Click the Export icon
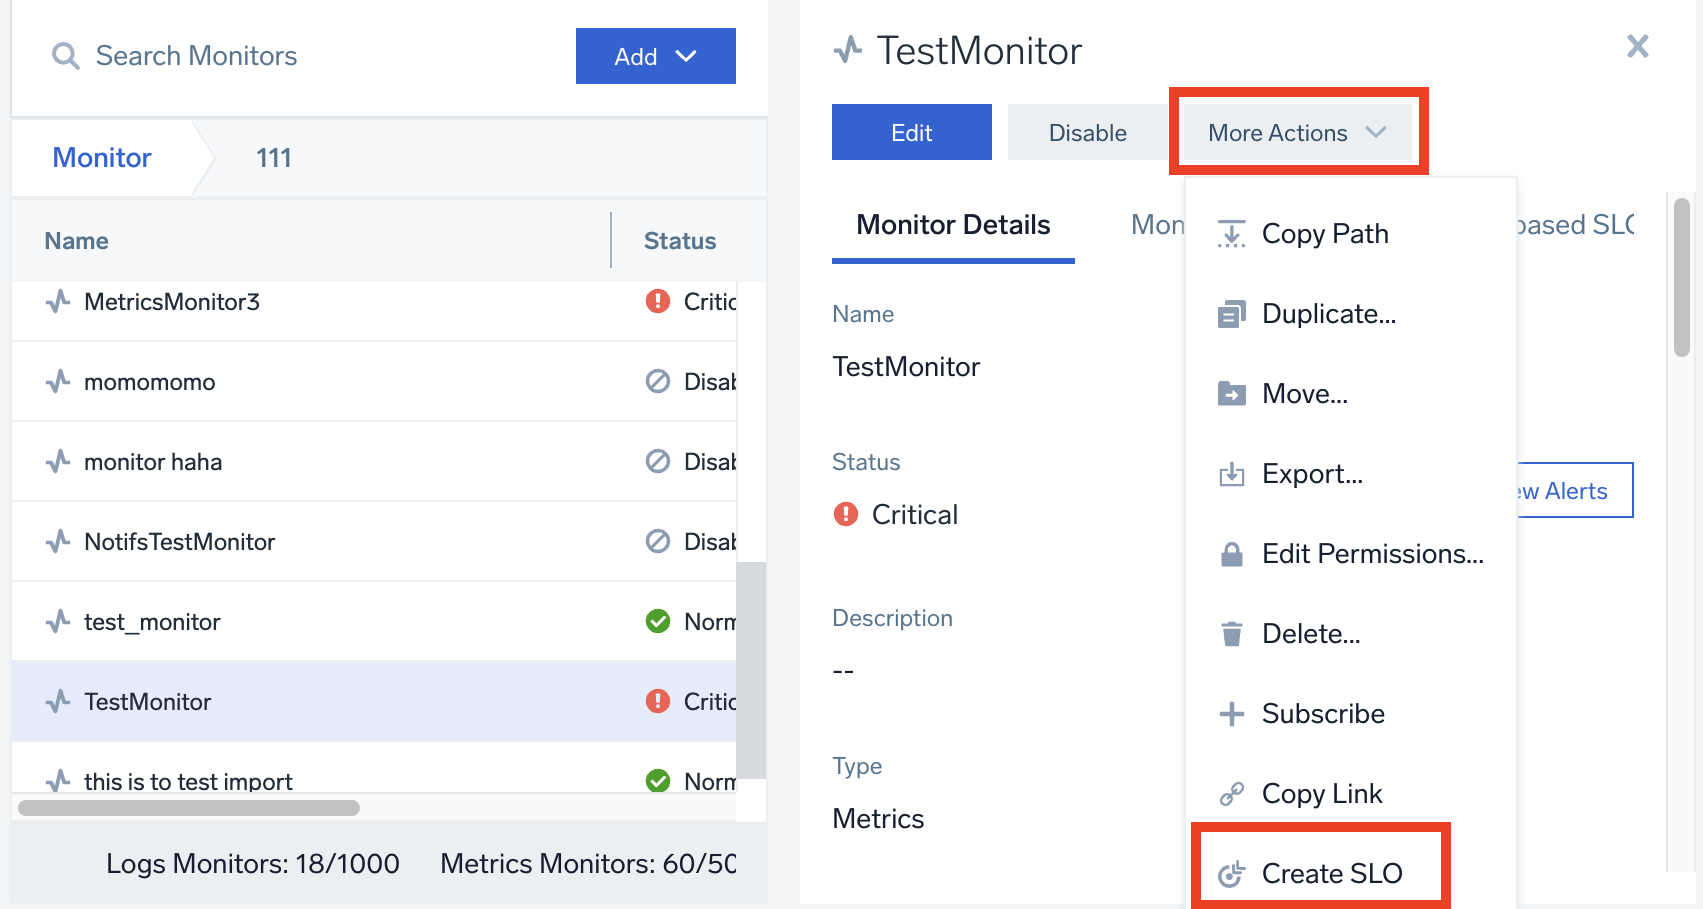The width and height of the screenshot is (1703, 909). pyautogui.click(x=1231, y=473)
